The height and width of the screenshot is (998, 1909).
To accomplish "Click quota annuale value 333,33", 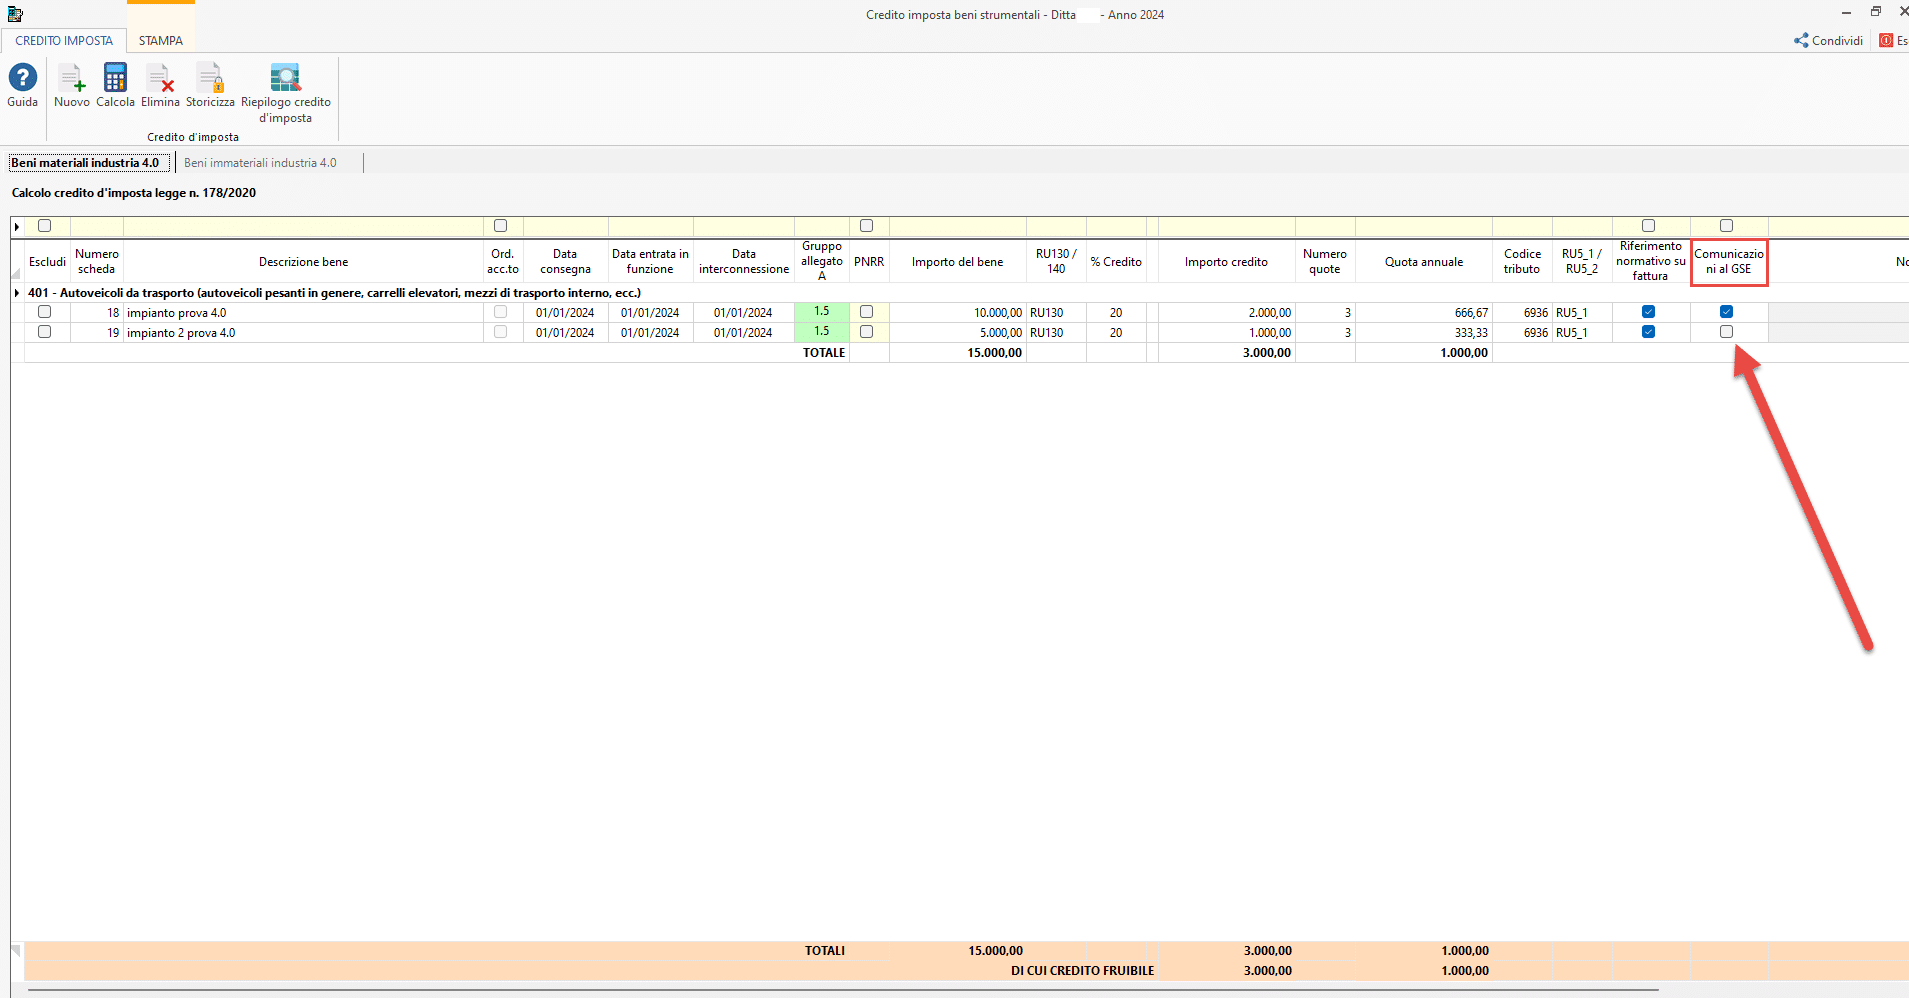I will [1424, 333].
